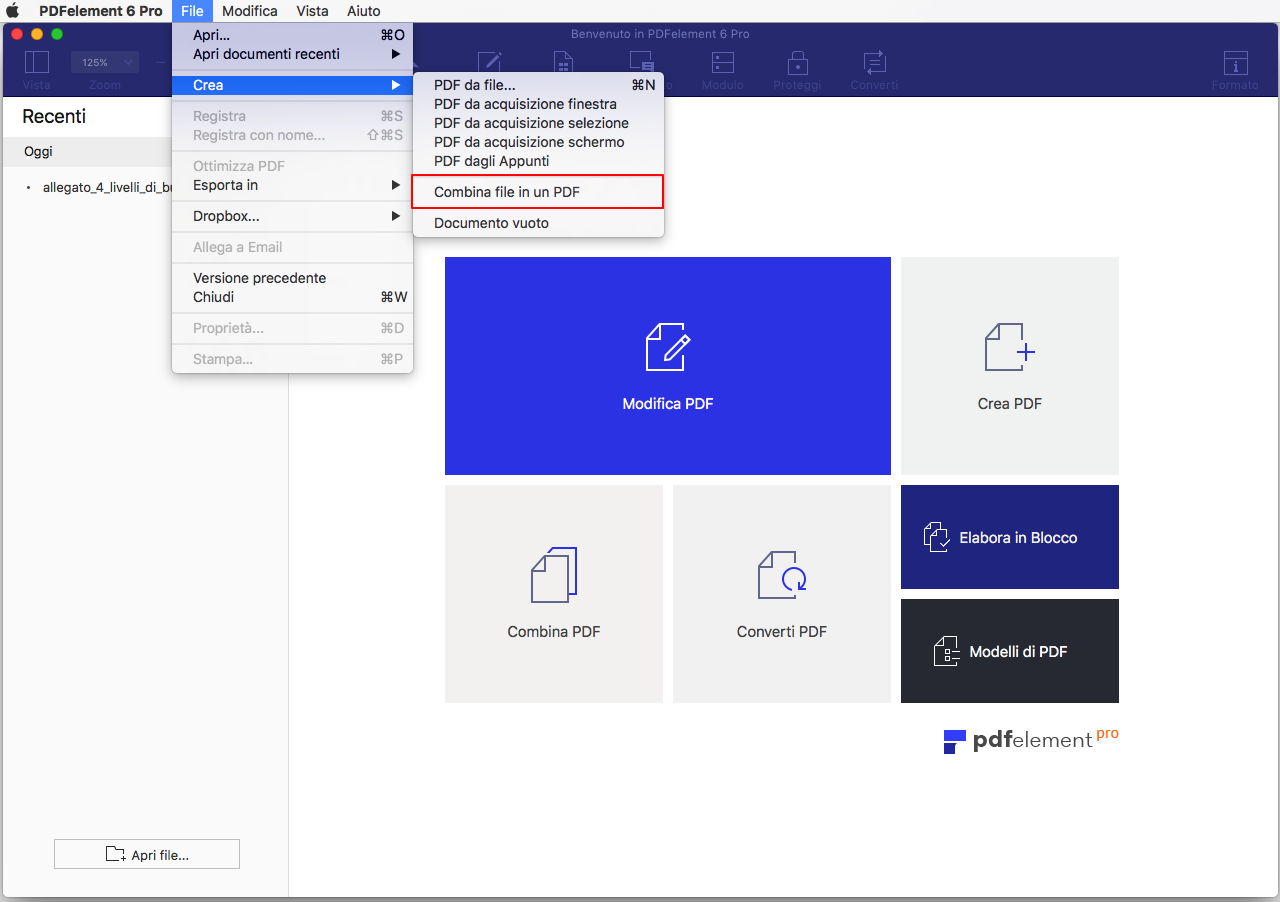The height and width of the screenshot is (902, 1280).
Task: Click the Apri file... button
Action: coord(147,854)
